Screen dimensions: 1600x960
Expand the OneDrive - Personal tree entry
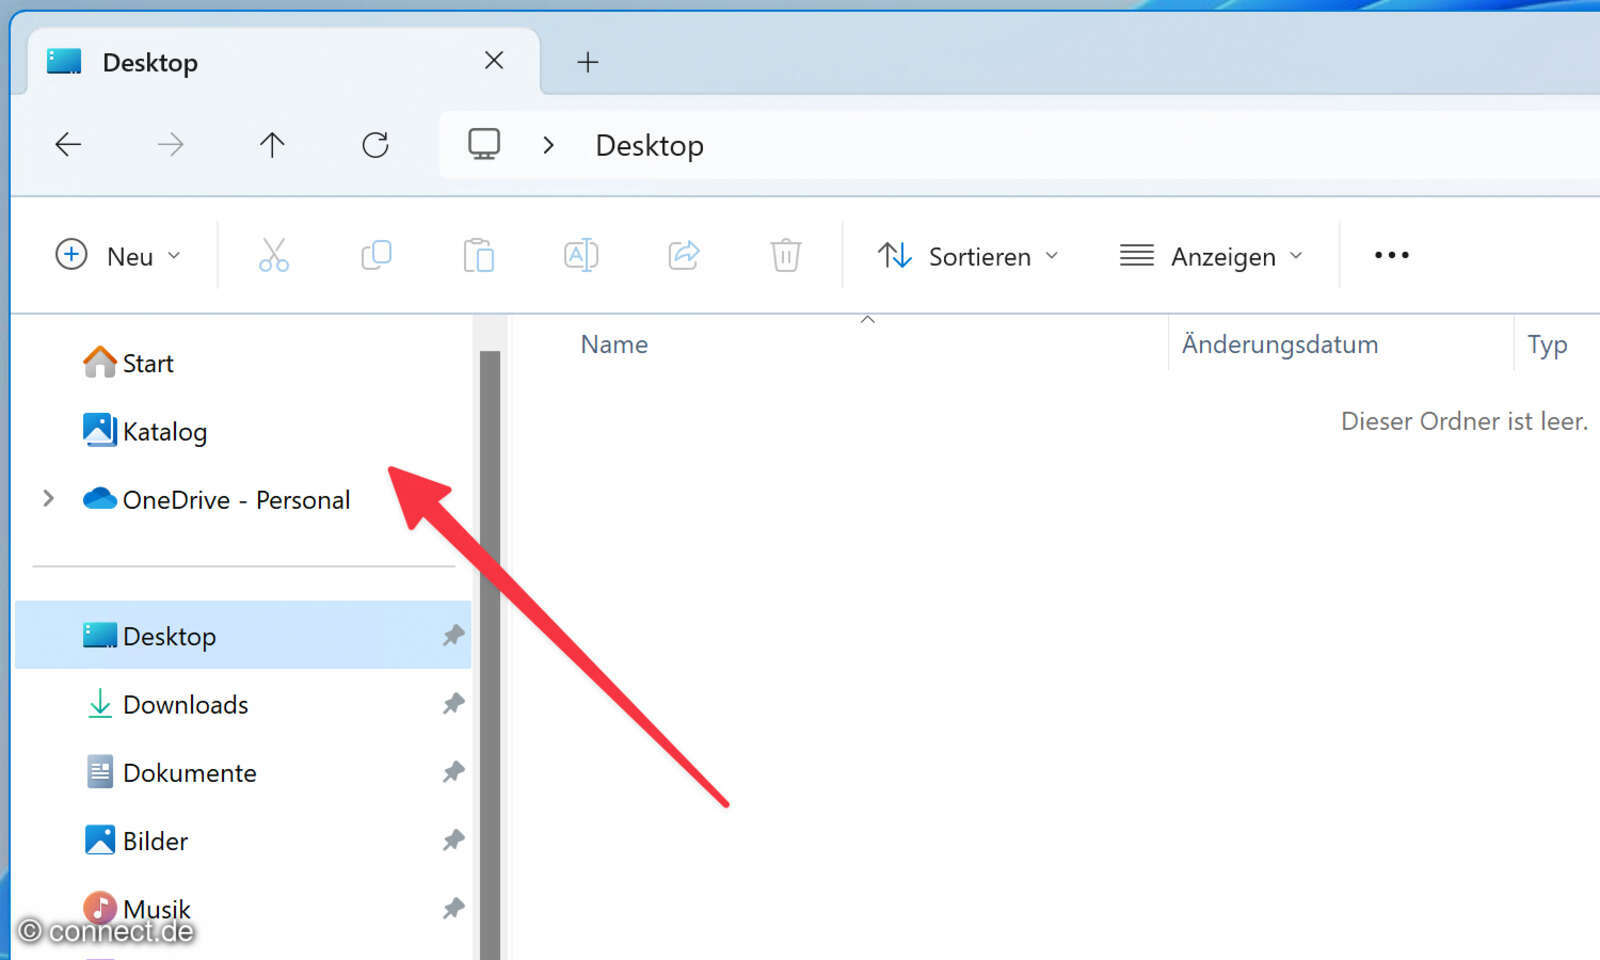[x=48, y=499]
